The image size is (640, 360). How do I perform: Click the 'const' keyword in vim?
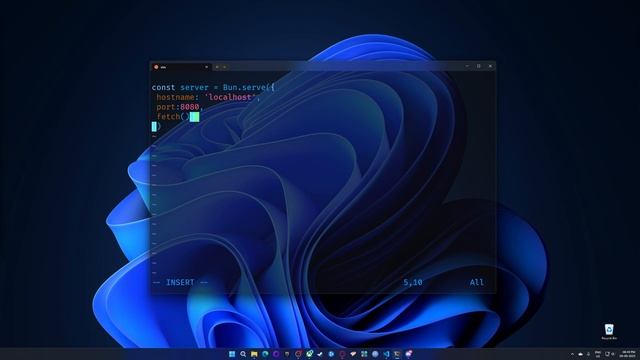[x=163, y=87]
